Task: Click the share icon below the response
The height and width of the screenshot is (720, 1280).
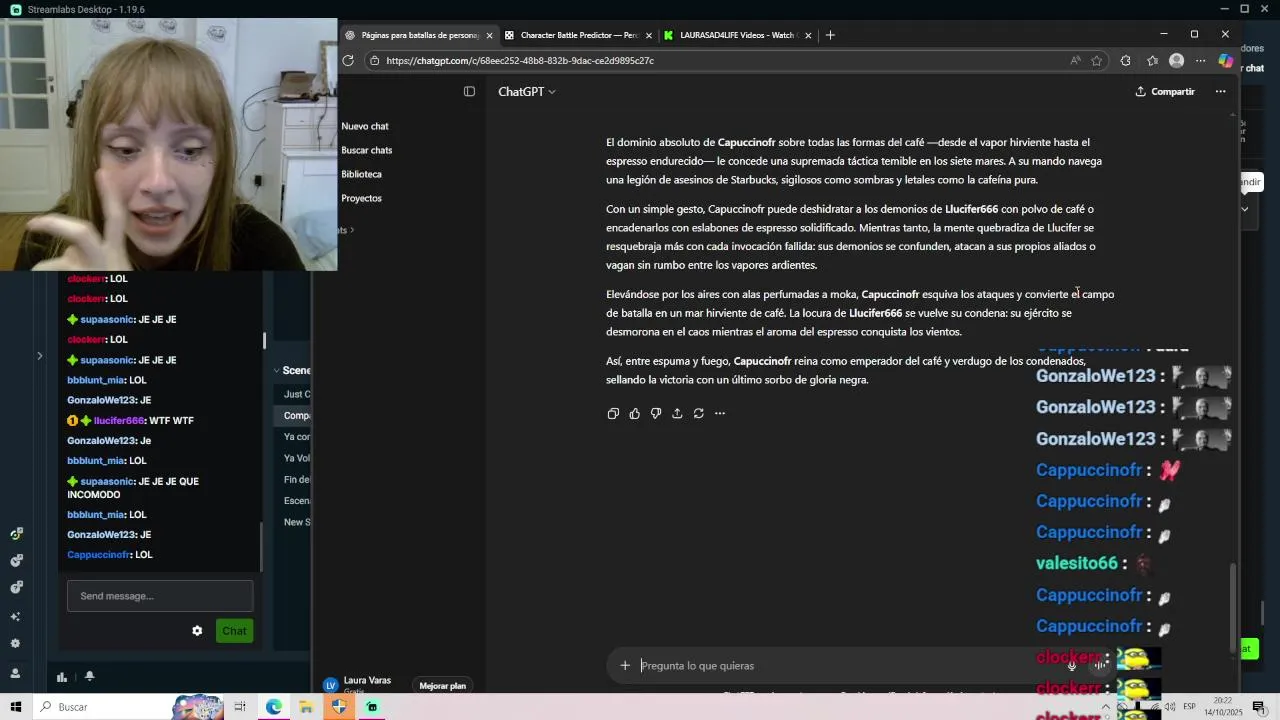Action: [677, 413]
